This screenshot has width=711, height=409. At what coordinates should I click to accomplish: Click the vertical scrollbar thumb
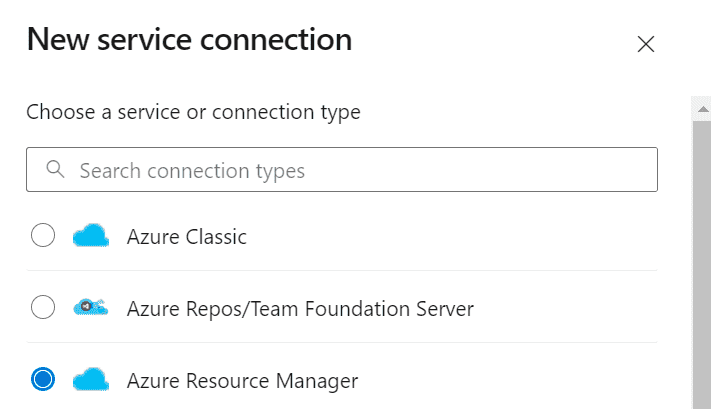pyautogui.click(x=702, y=265)
